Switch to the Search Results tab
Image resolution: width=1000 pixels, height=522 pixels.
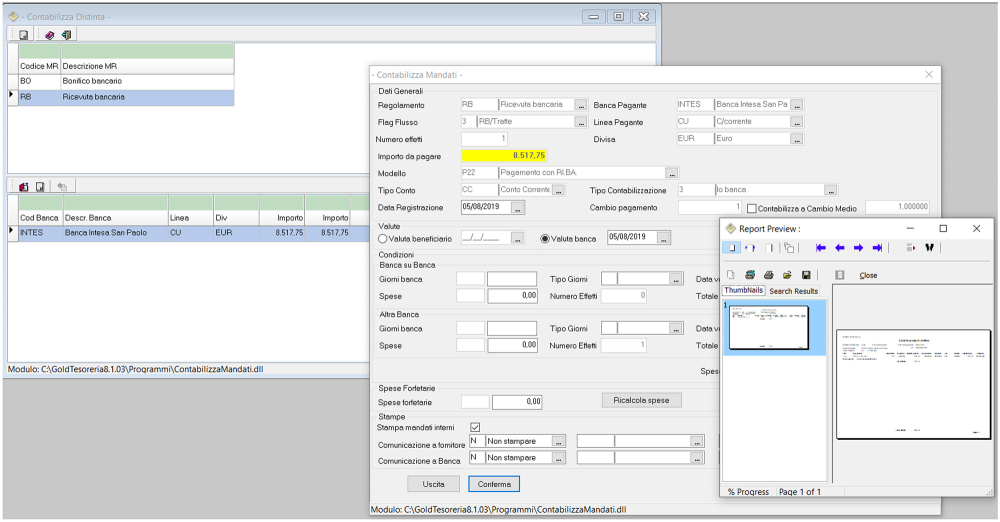(x=793, y=291)
